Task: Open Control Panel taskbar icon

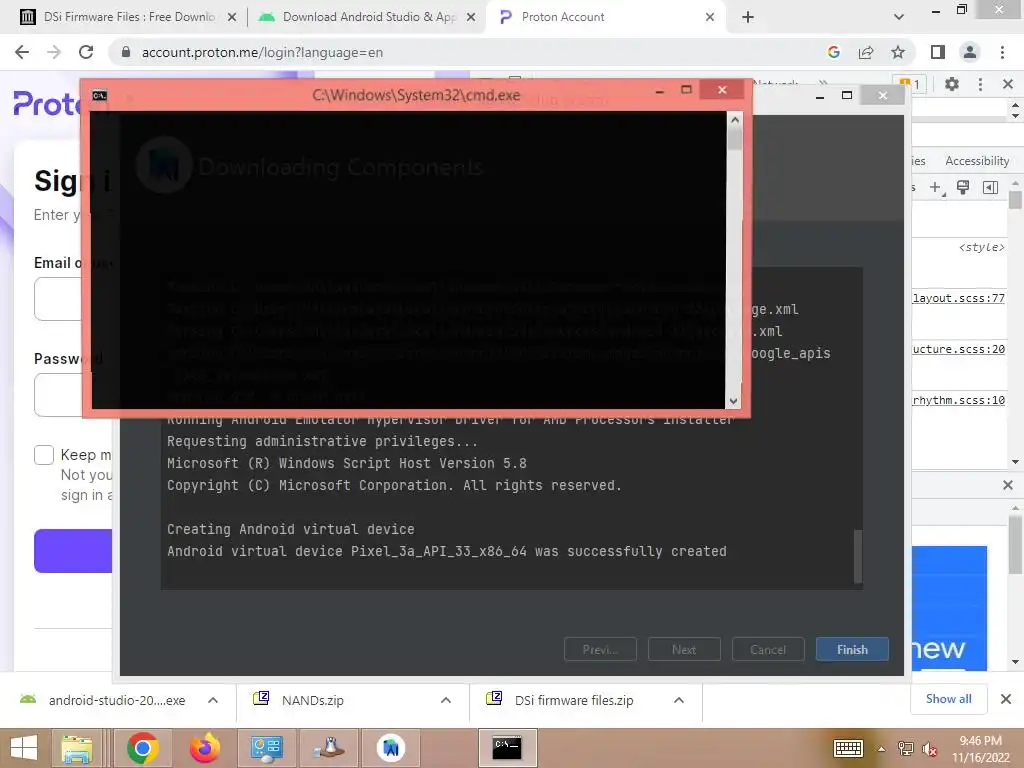Action: 266,748
